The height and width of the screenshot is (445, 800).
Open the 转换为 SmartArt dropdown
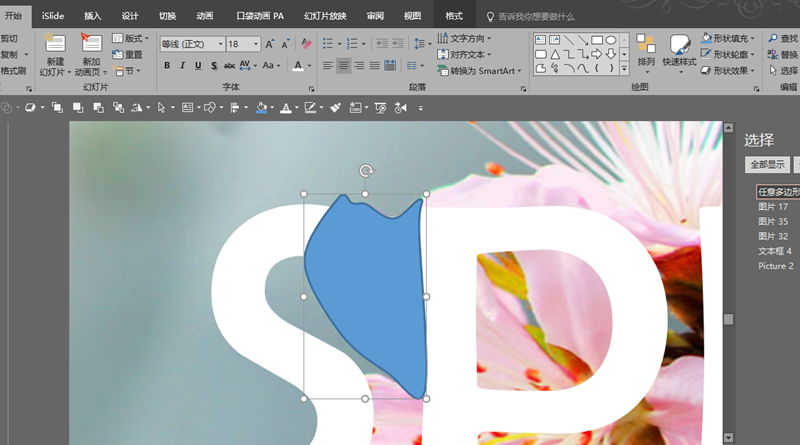[480, 71]
